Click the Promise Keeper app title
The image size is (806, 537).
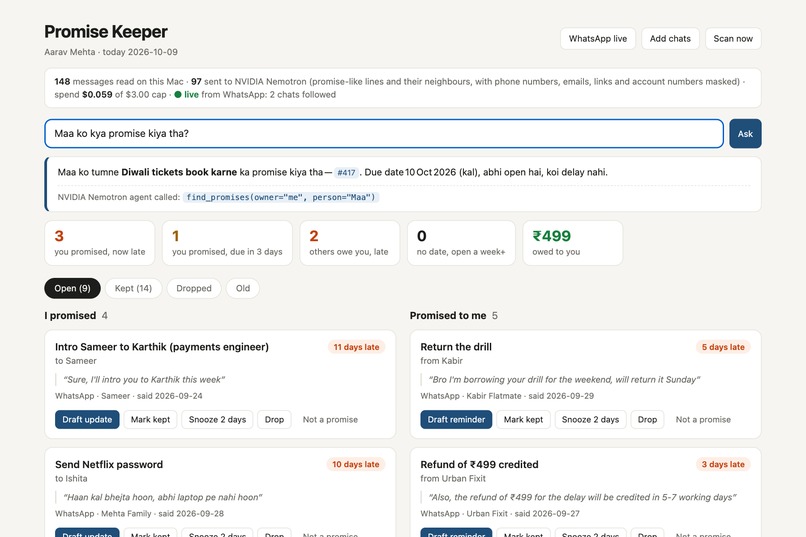[106, 31]
